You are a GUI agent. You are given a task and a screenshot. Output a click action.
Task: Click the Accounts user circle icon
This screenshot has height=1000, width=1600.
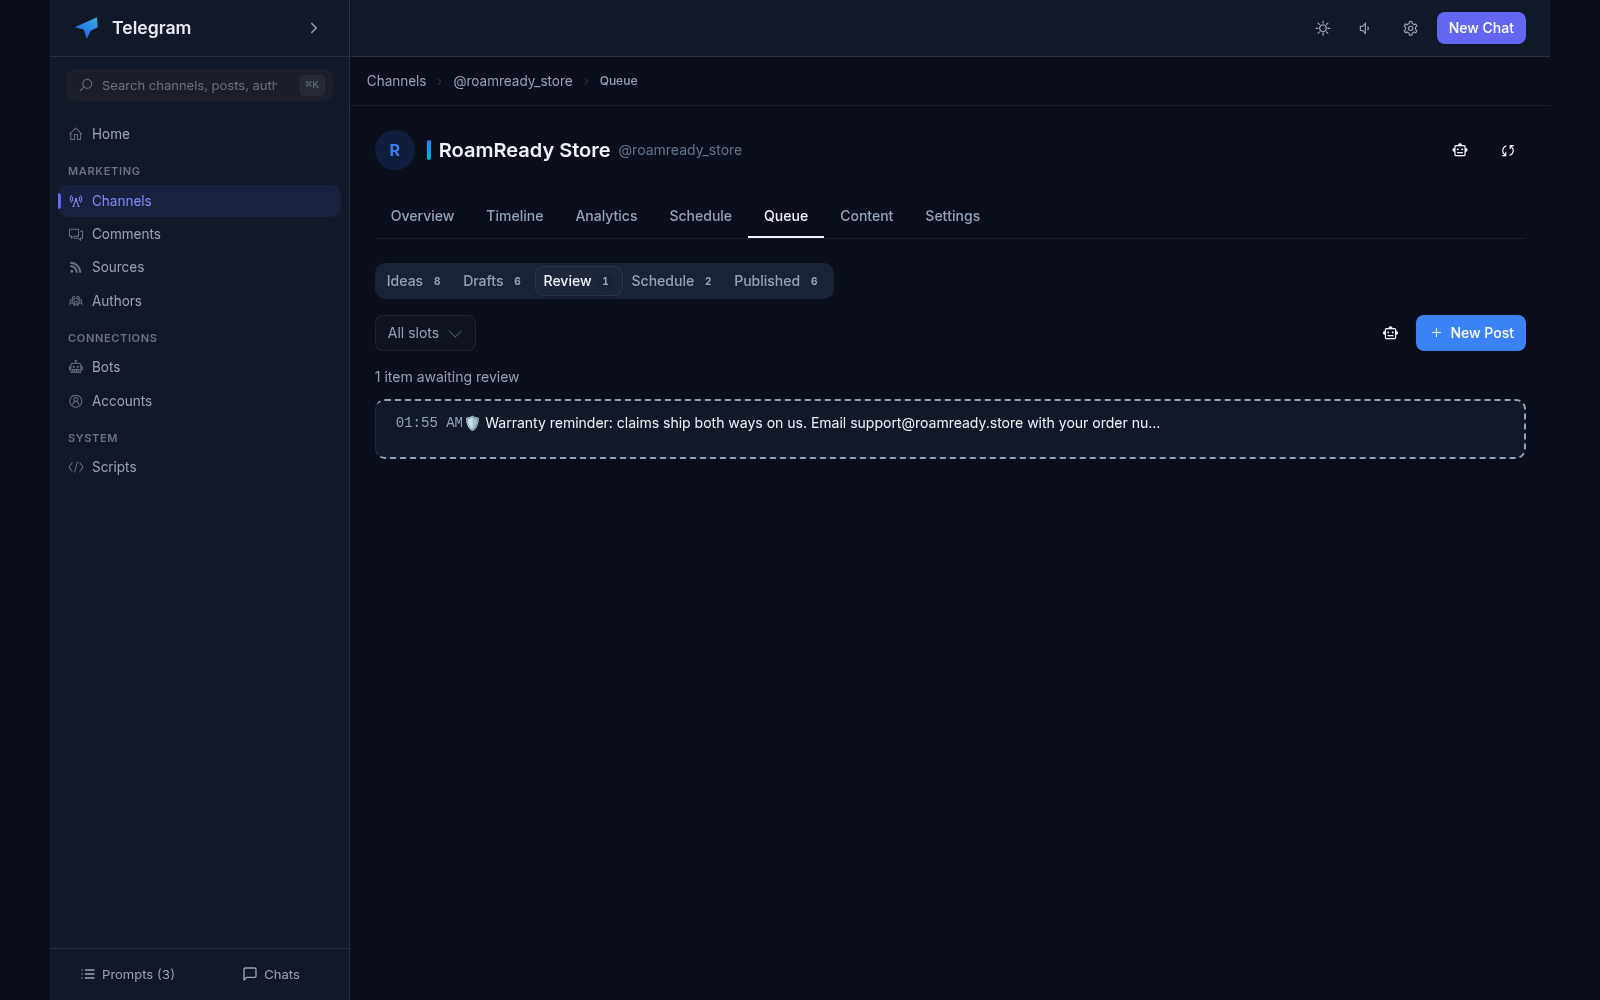(x=76, y=401)
